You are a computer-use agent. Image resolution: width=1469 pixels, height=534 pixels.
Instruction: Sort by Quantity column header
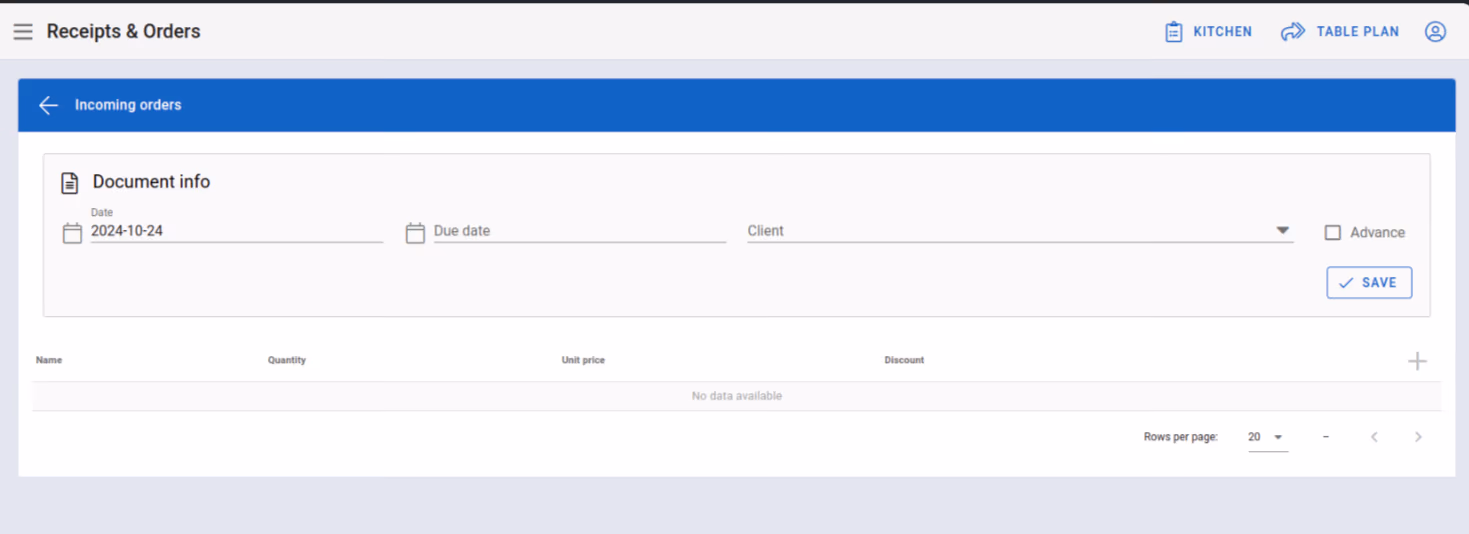(287, 360)
